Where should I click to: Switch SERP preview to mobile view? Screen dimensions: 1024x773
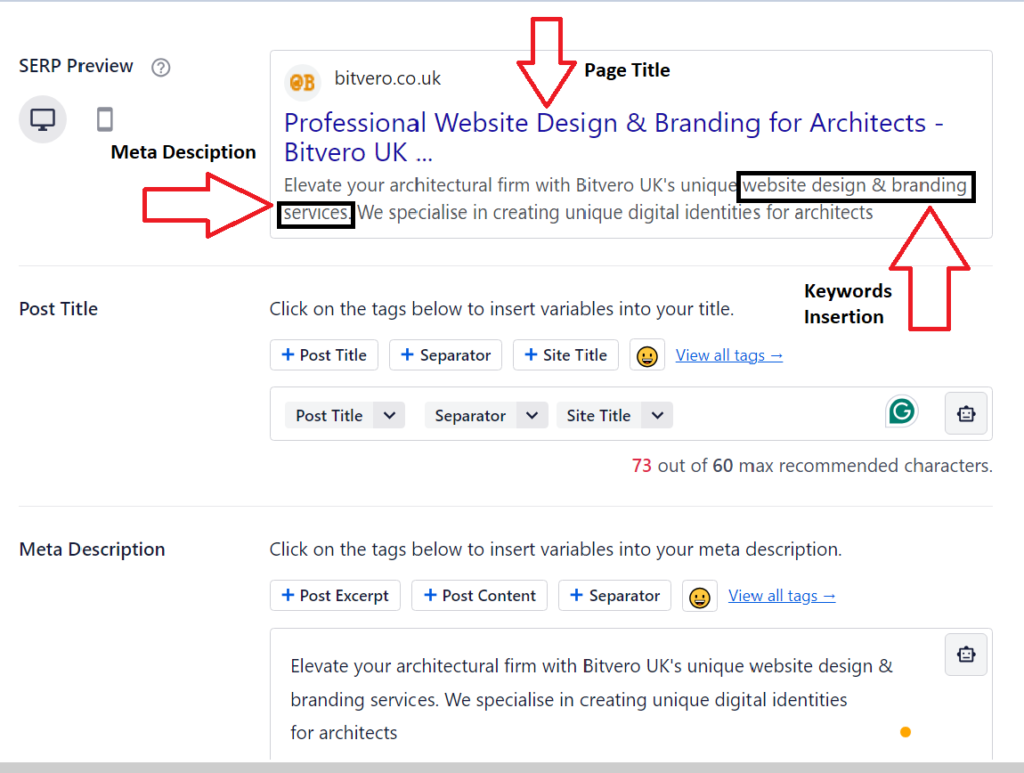104,119
